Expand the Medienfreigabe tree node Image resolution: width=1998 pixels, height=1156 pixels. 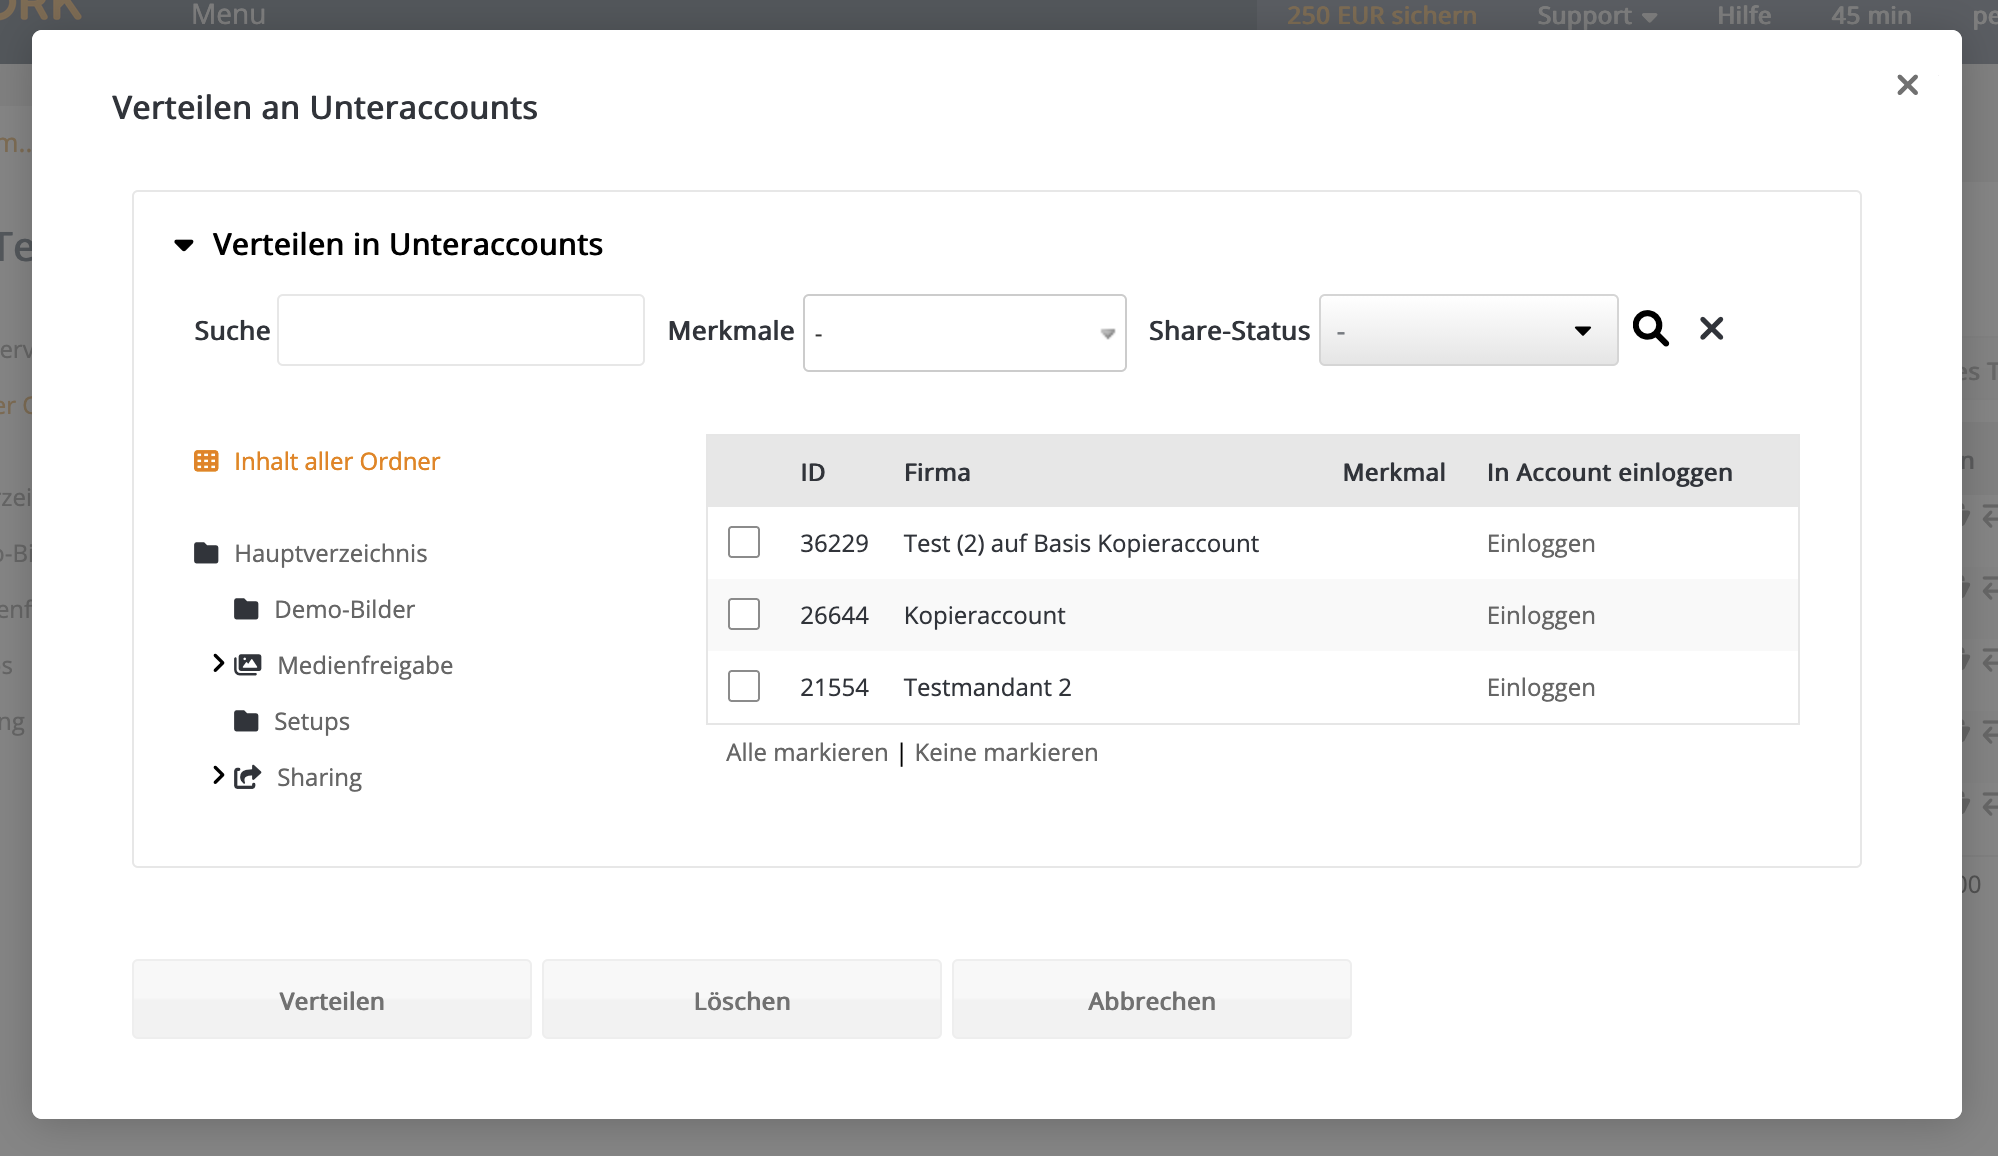(218, 664)
